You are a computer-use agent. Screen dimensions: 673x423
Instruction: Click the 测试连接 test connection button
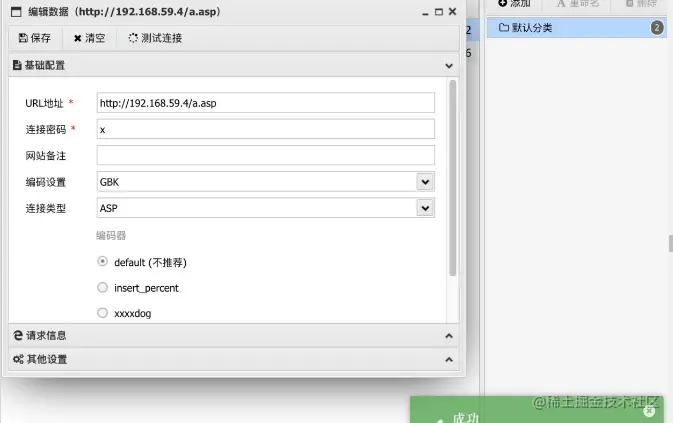[x=155, y=38]
